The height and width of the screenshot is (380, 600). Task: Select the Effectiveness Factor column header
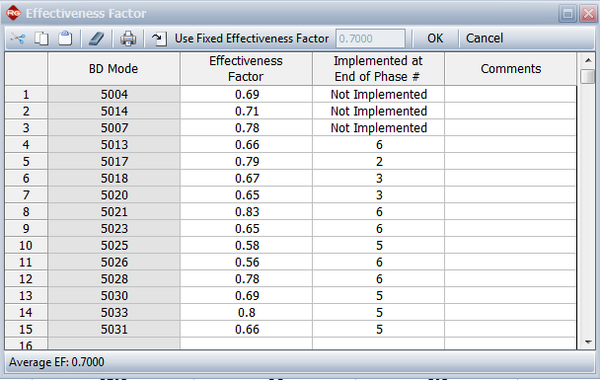tap(246, 69)
